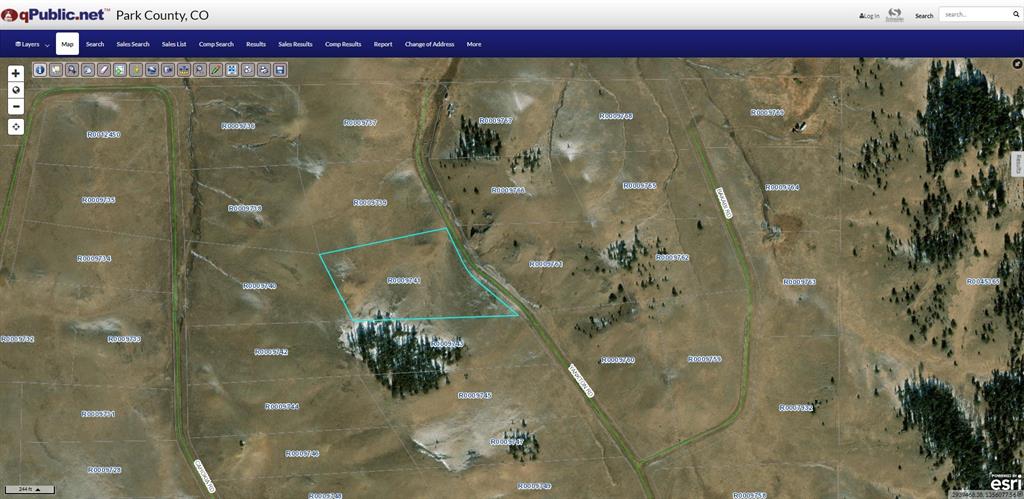Click the magnifier zoom-to-selection tool
The image size is (1024, 499).
point(200,70)
